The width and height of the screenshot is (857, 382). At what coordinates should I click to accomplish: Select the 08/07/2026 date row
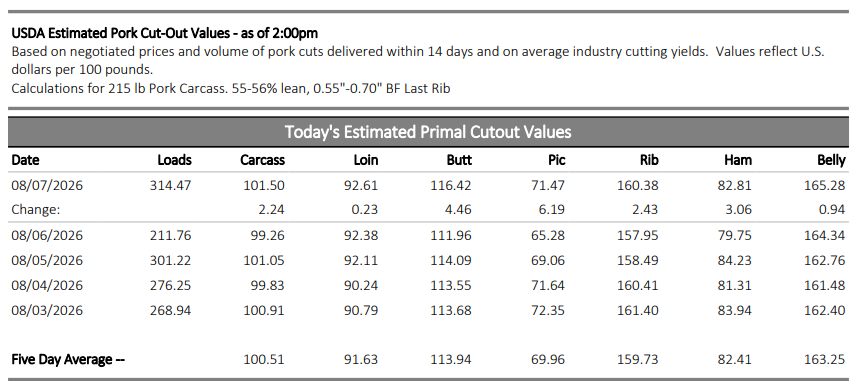(428, 185)
